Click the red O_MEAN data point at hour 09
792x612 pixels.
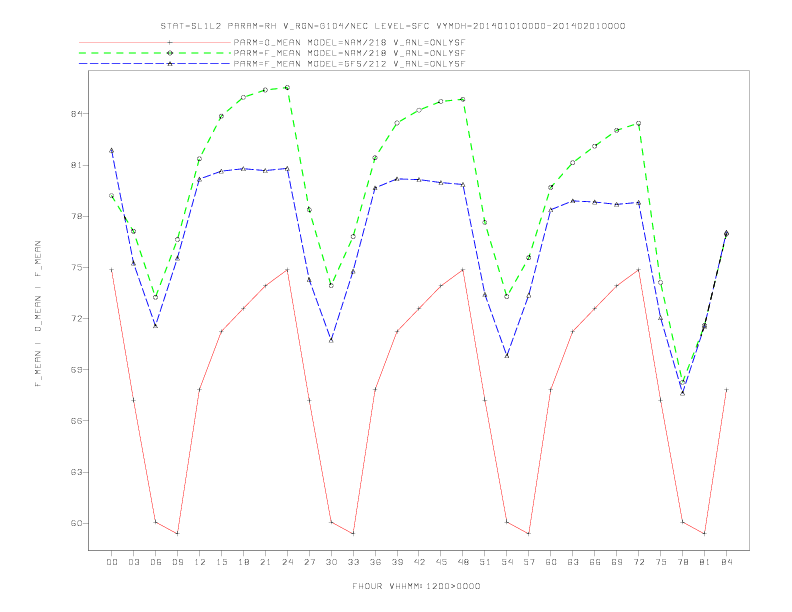pos(177,533)
